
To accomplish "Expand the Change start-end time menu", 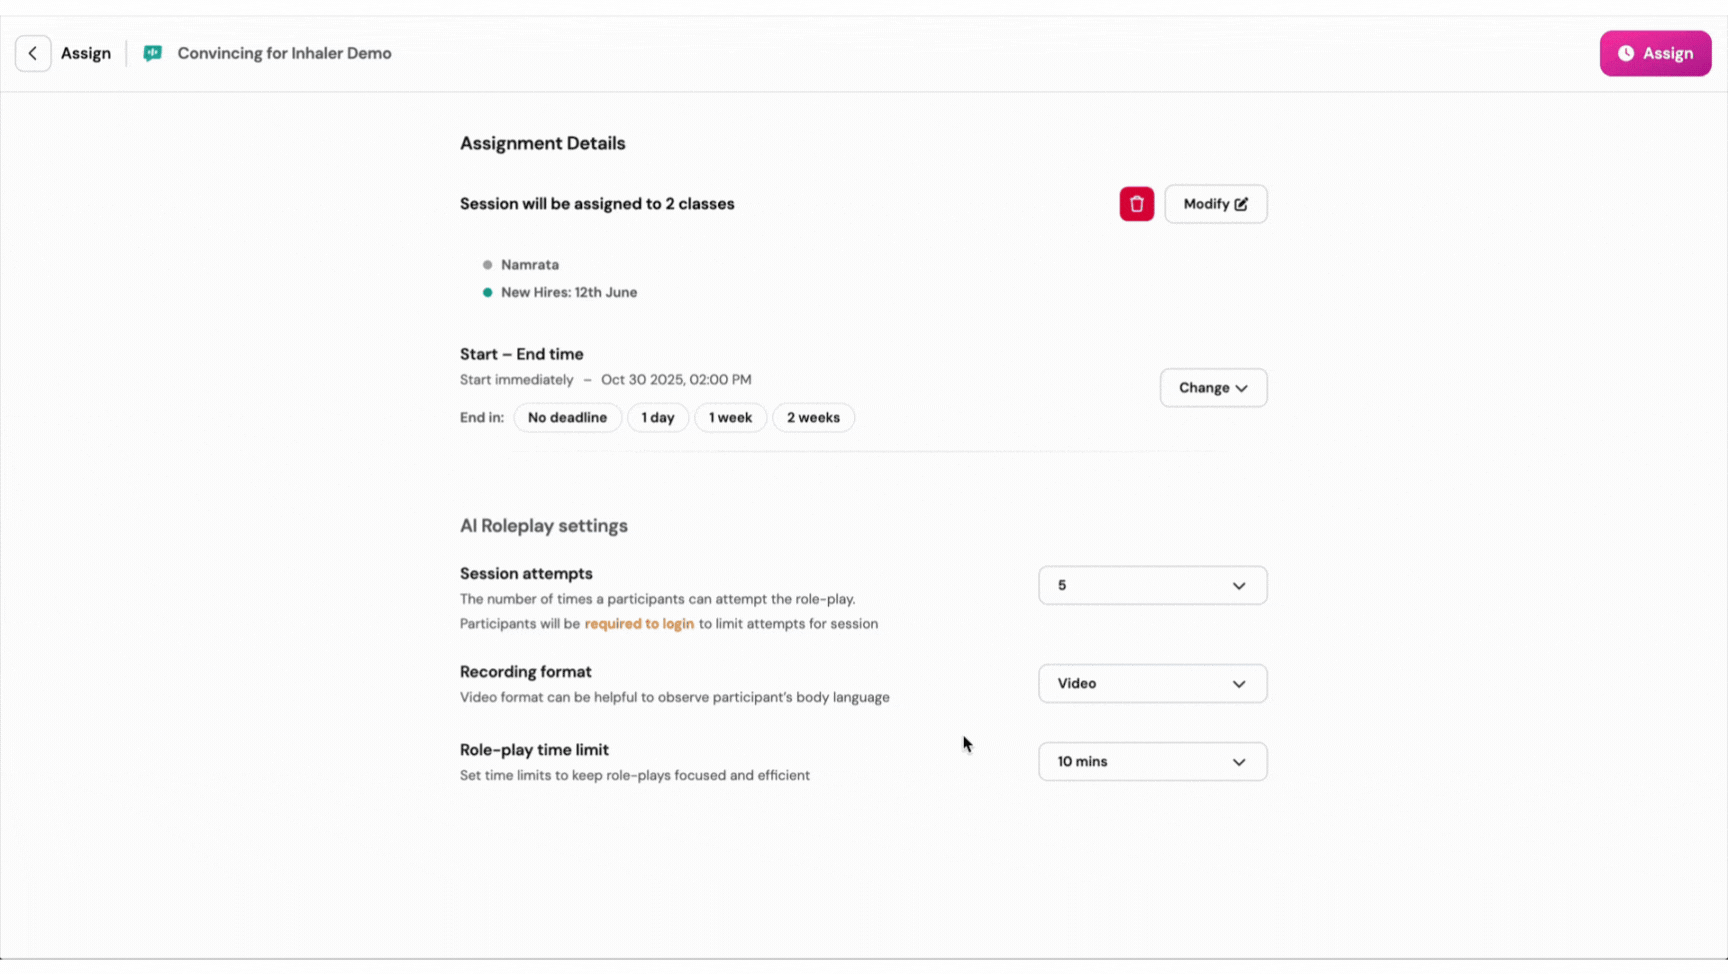I will tap(1213, 388).
